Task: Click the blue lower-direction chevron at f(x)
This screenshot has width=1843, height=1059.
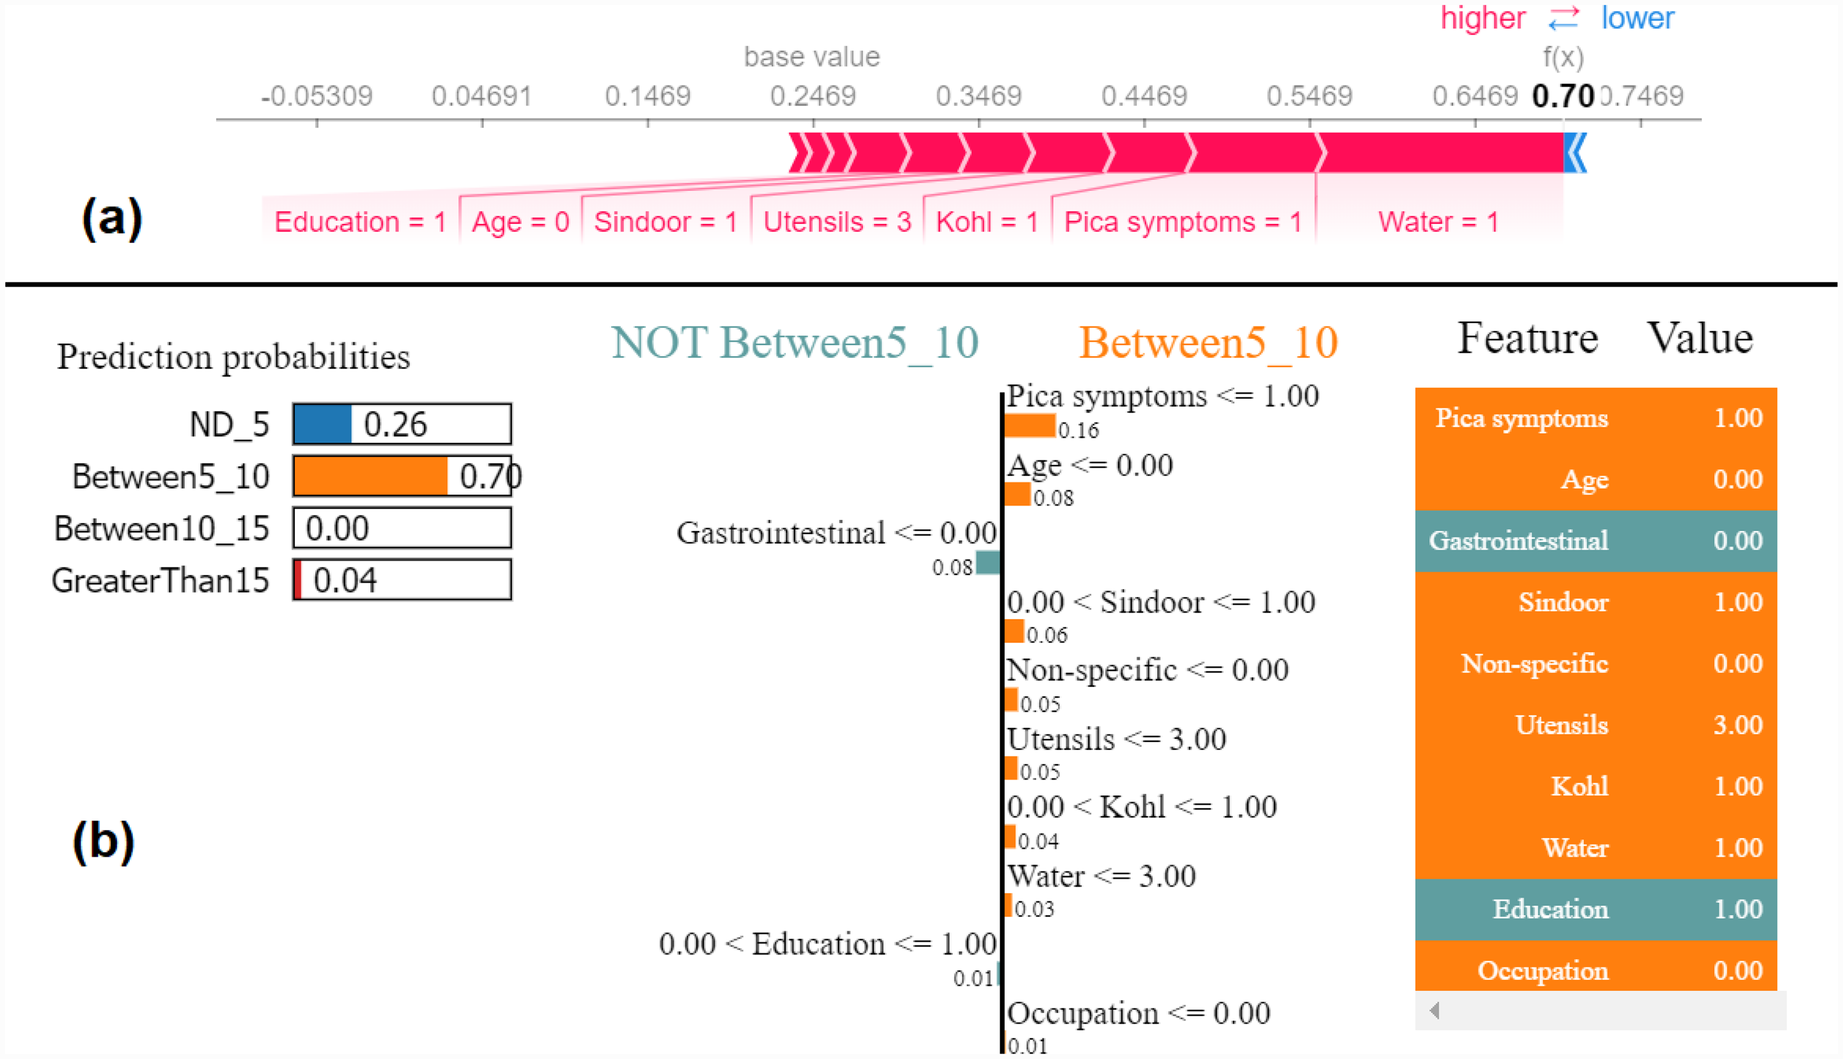Action: pyautogui.click(x=1576, y=153)
